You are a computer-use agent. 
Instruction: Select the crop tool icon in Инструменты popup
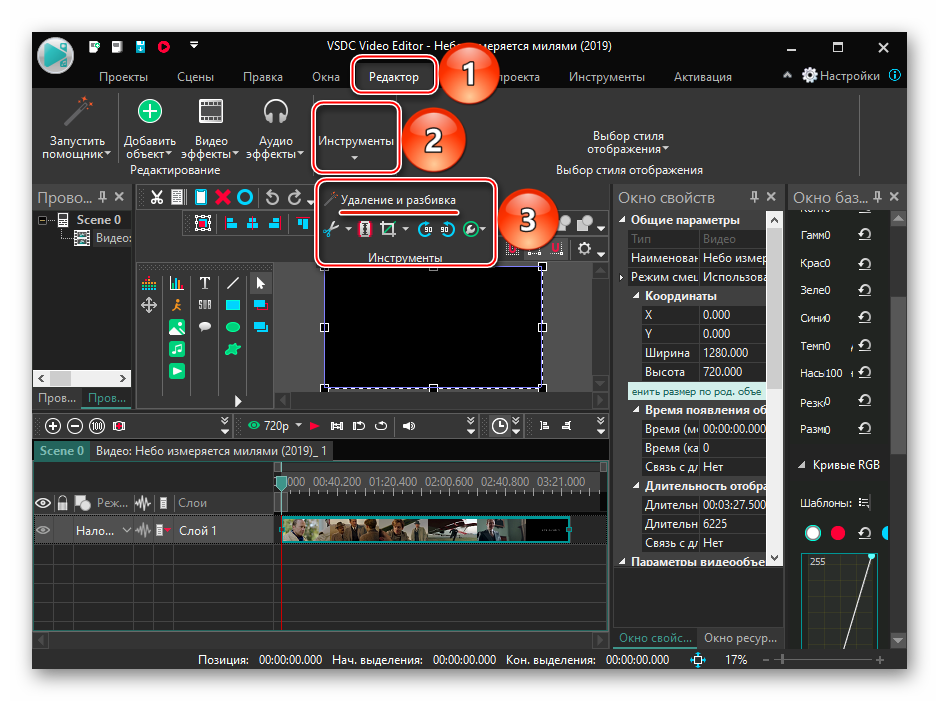coord(389,229)
